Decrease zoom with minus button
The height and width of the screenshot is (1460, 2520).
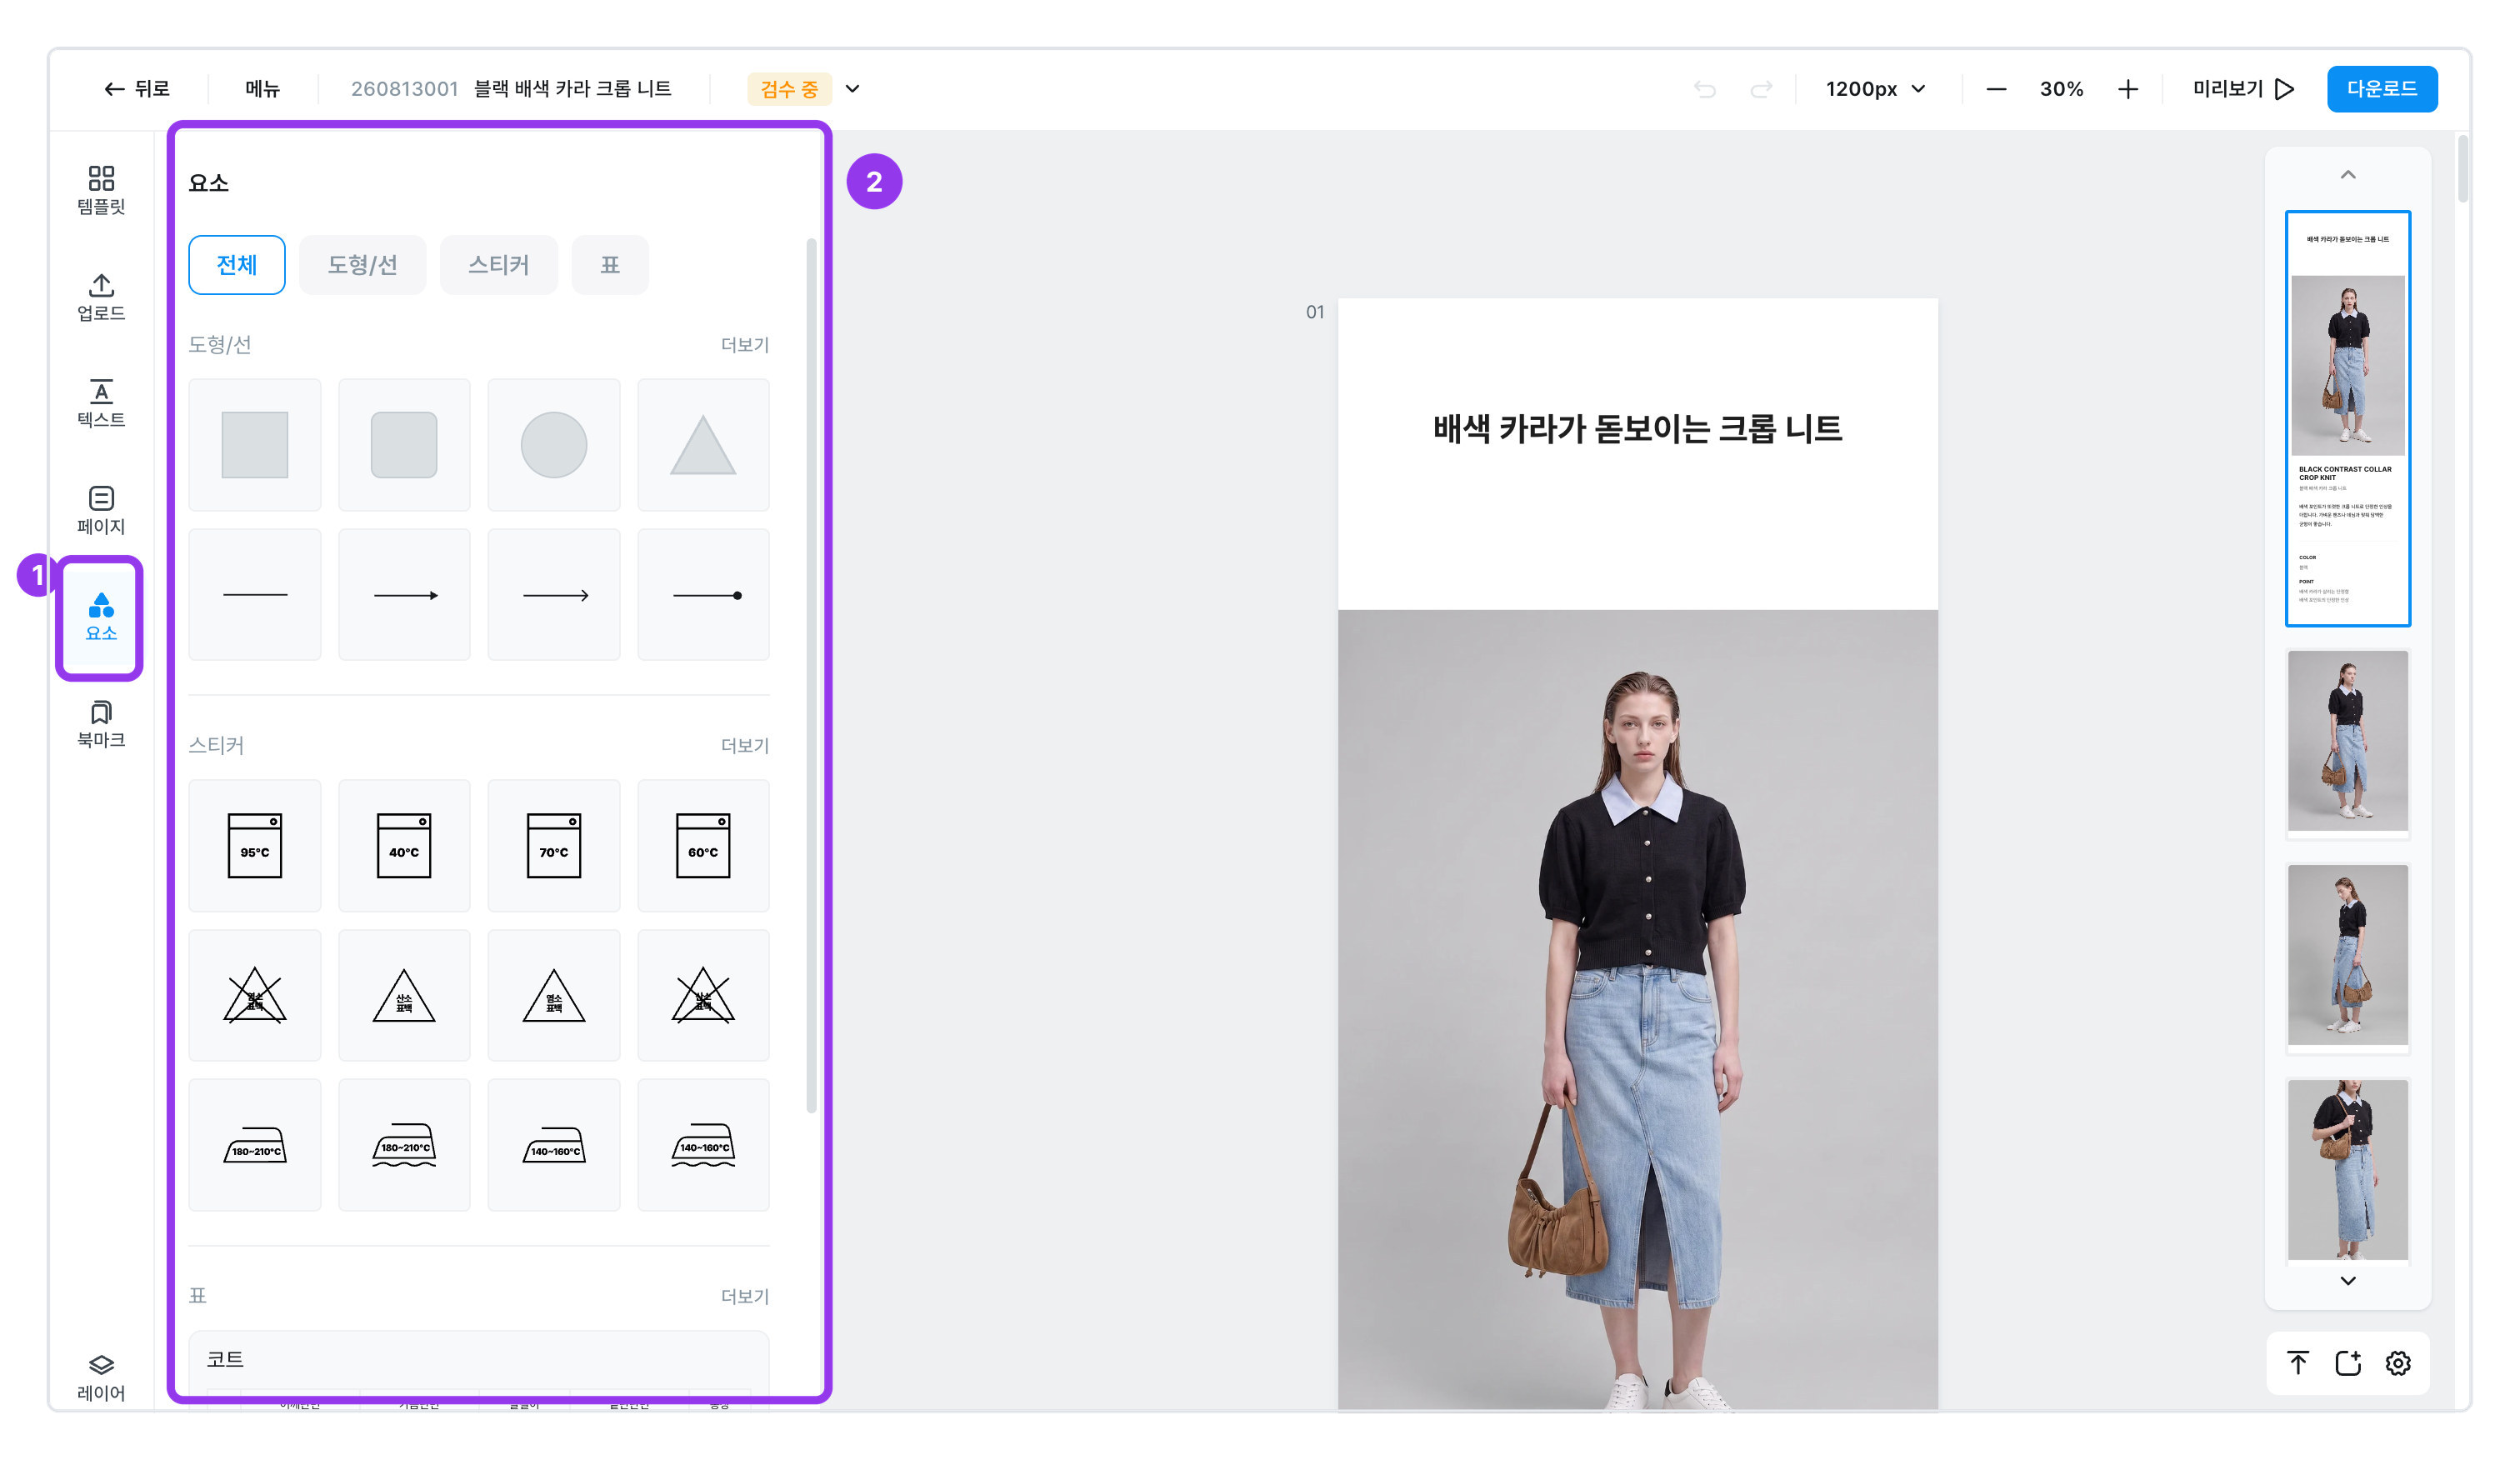click(x=1996, y=89)
